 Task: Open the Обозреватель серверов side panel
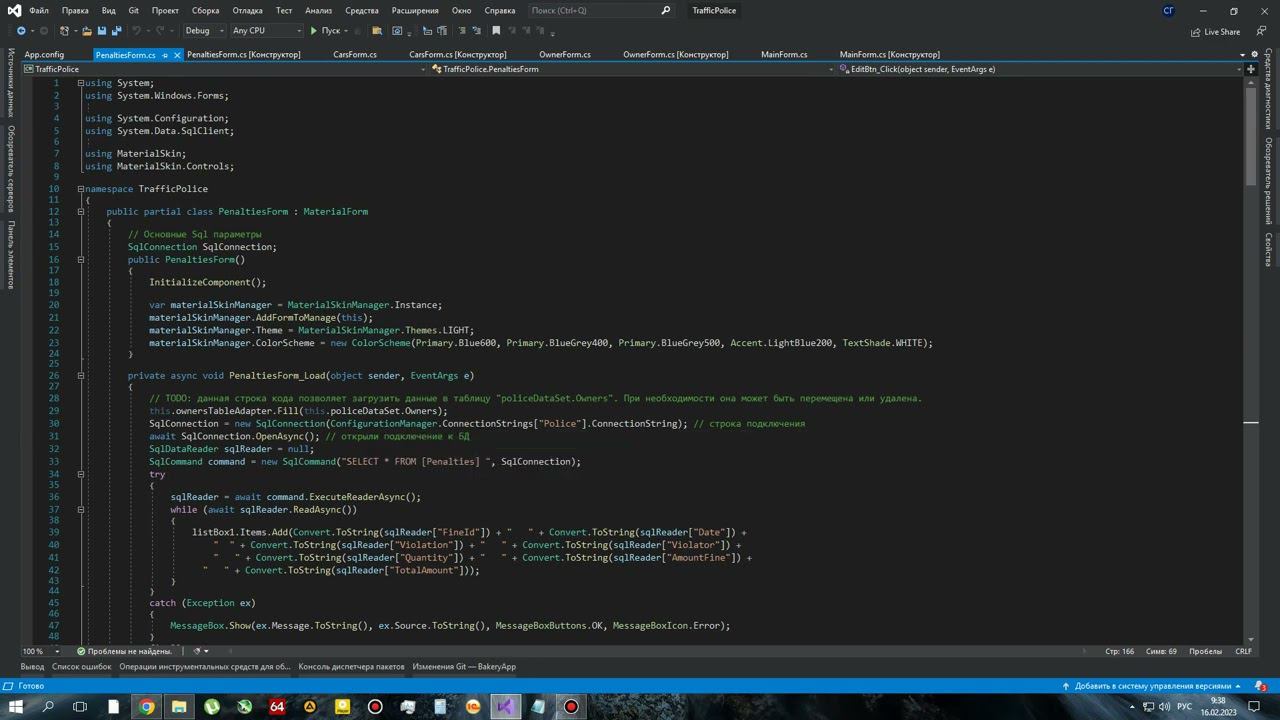11,169
